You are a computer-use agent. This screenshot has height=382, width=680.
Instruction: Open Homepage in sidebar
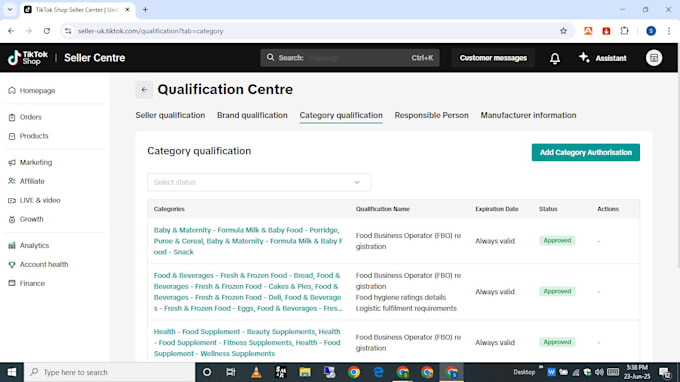pyautogui.click(x=37, y=91)
